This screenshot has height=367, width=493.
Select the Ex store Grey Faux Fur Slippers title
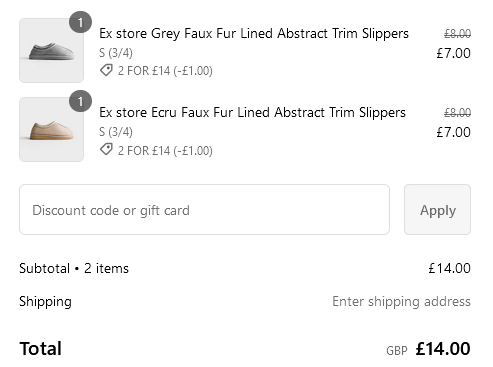[x=254, y=34]
